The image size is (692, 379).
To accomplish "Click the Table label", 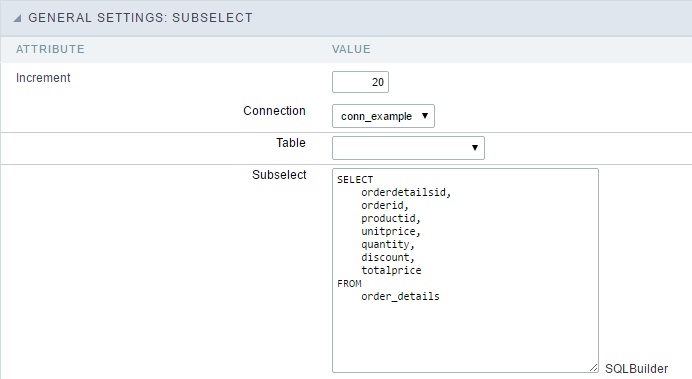I will (x=291, y=143).
